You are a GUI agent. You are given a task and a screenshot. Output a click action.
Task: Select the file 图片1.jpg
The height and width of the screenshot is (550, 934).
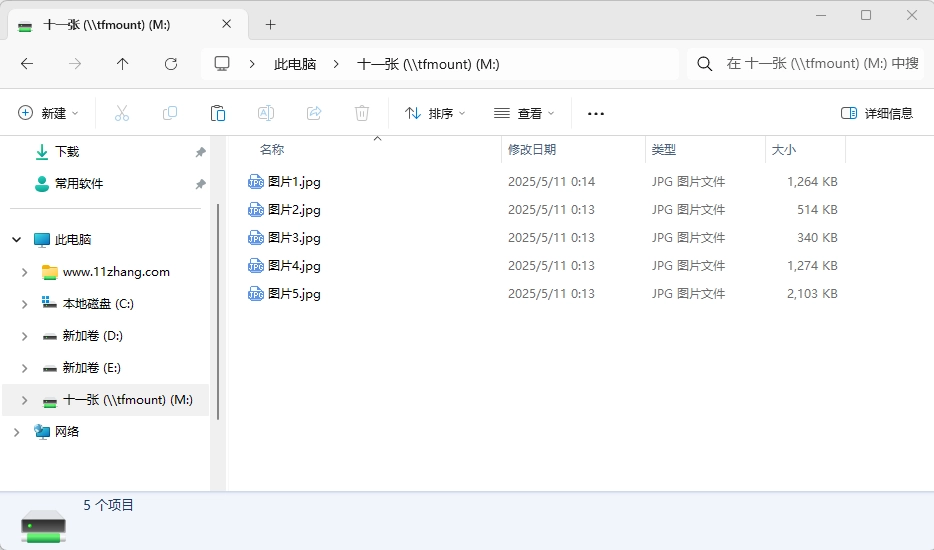294,182
